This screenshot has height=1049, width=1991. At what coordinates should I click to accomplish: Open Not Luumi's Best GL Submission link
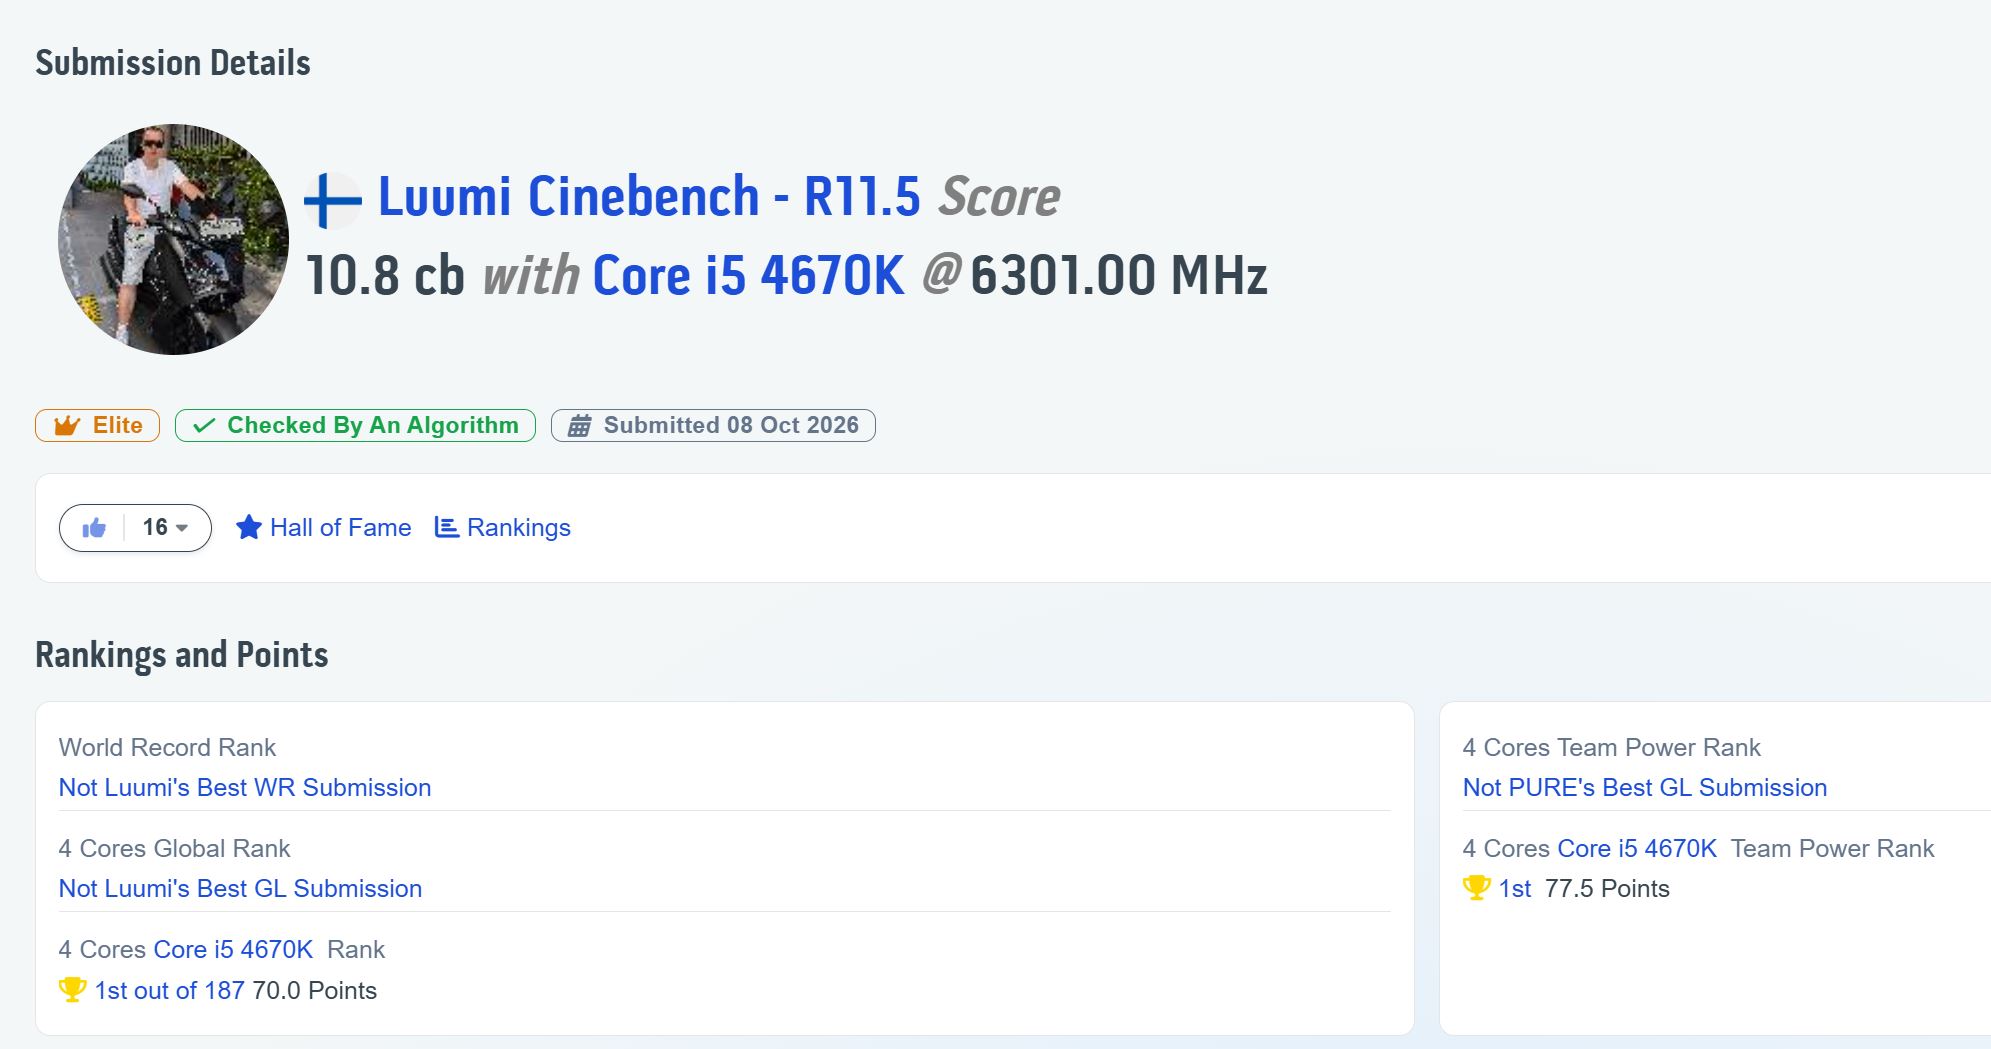(240, 889)
